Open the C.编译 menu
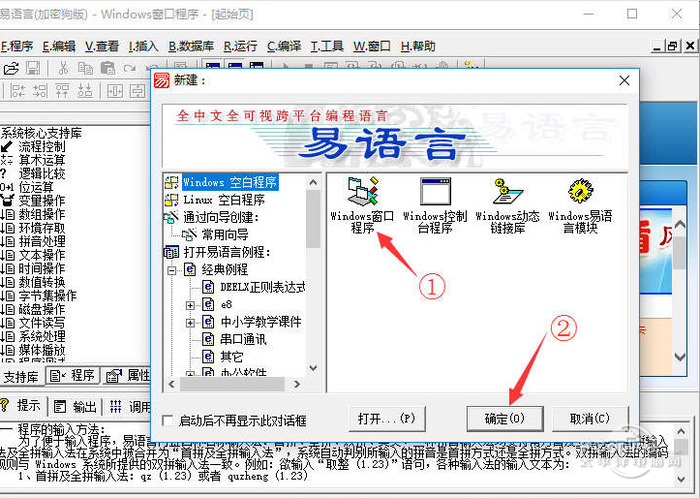700x498 pixels. [x=284, y=46]
